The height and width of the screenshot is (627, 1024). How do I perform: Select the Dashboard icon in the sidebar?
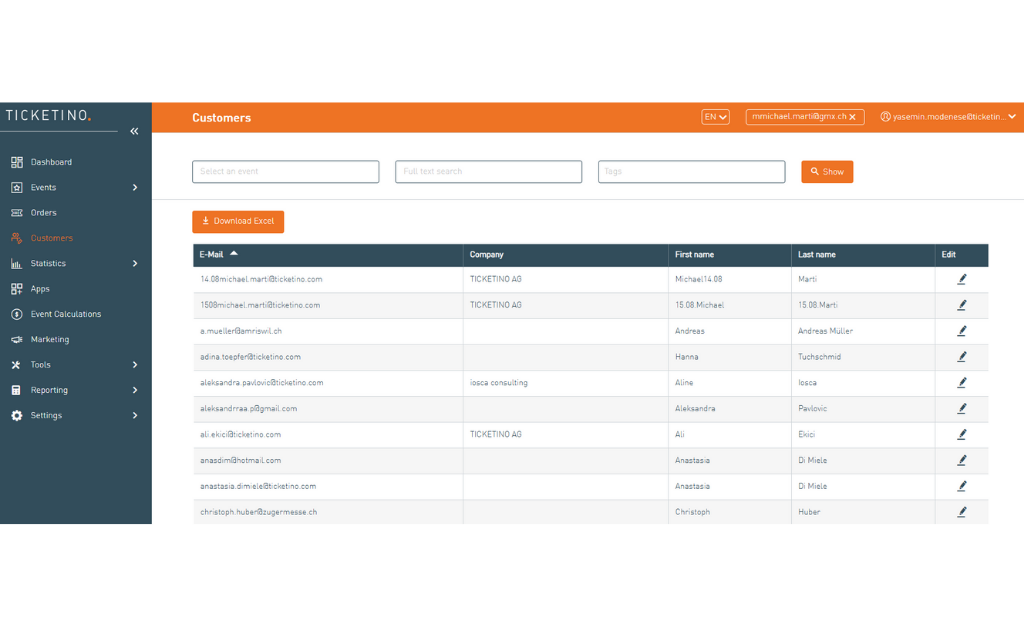pos(18,161)
